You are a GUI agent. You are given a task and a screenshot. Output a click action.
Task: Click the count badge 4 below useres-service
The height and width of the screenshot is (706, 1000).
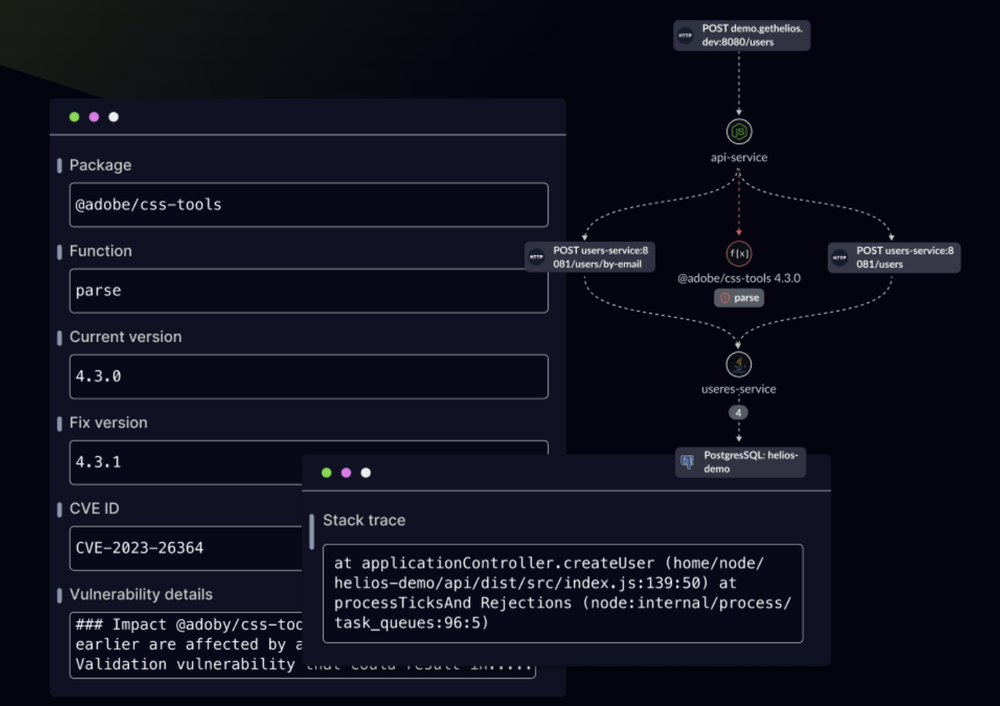pyautogui.click(x=738, y=413)
